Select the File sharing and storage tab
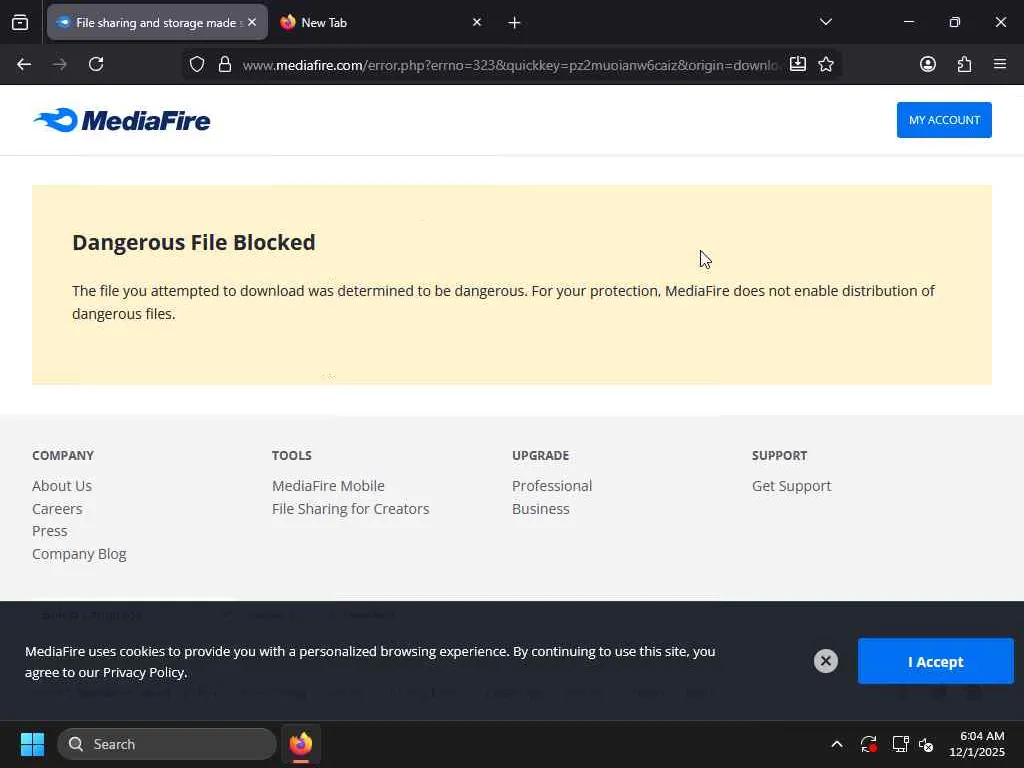 157,22
